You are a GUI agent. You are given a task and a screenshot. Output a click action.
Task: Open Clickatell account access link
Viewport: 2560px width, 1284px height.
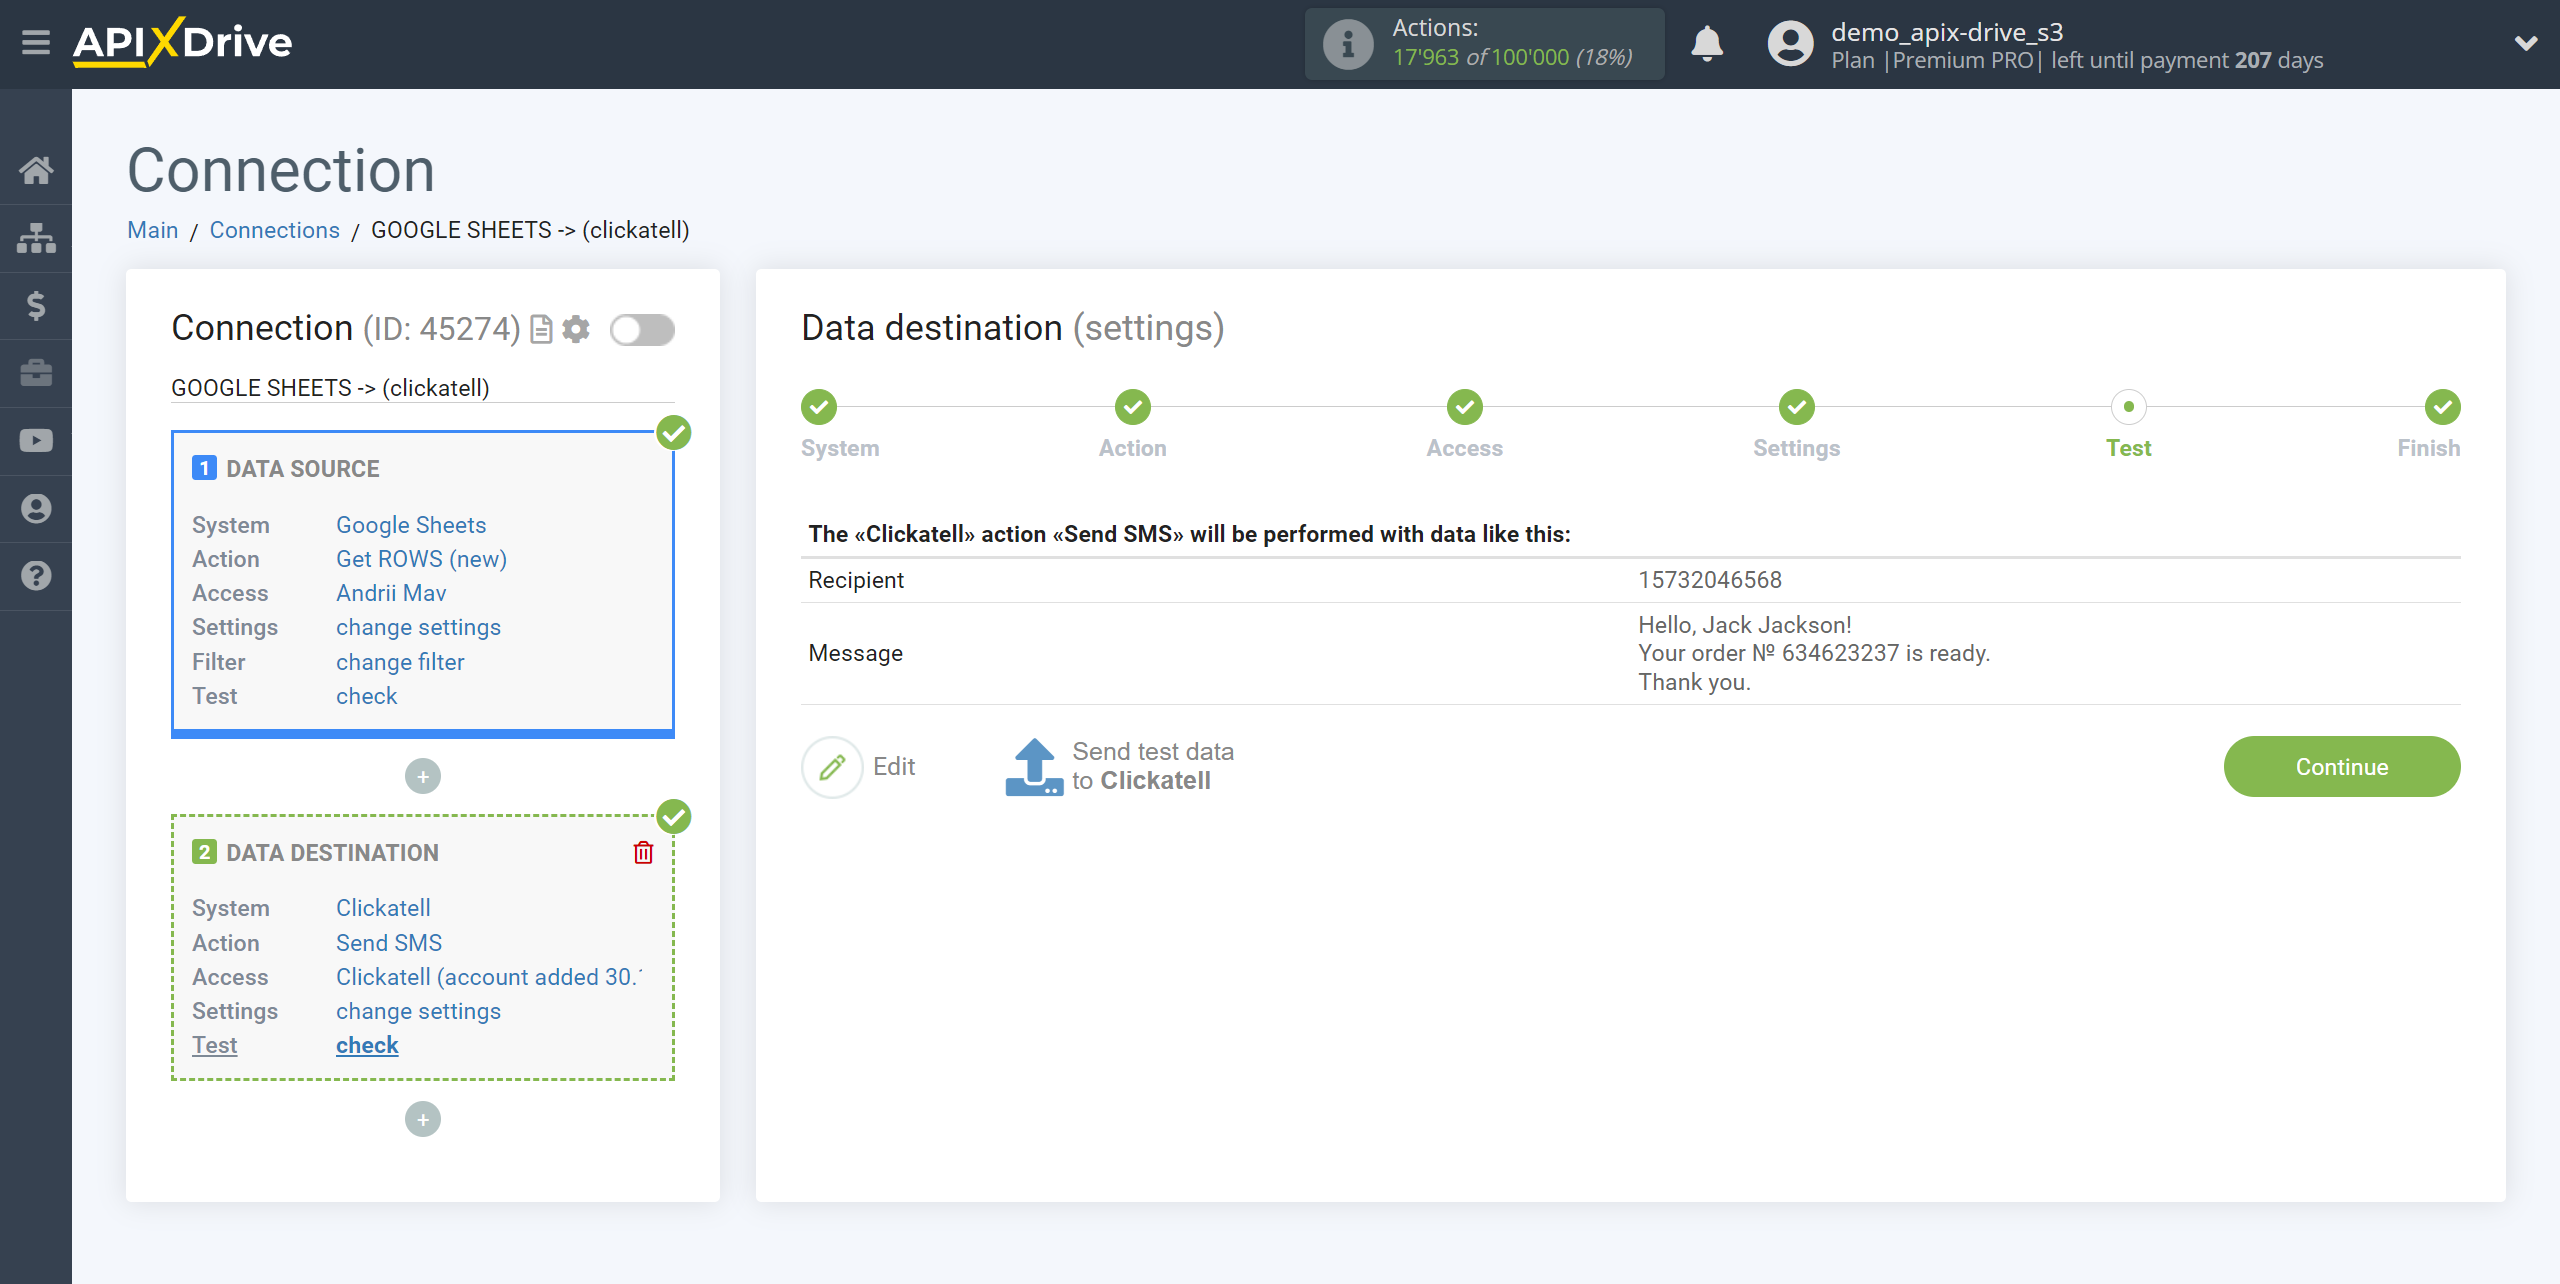coord(489,977)
